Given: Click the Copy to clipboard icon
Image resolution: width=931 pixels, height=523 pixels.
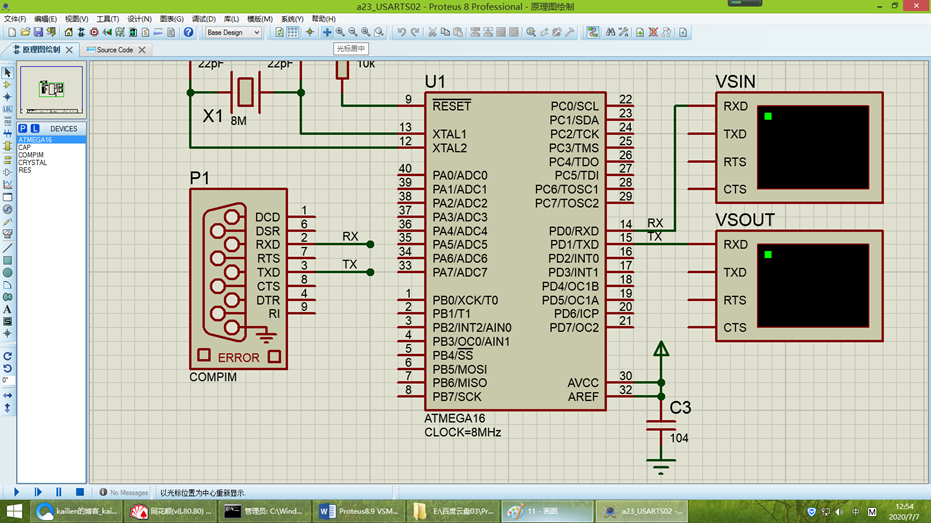Looking at the screenshot, I should [445, 32].
